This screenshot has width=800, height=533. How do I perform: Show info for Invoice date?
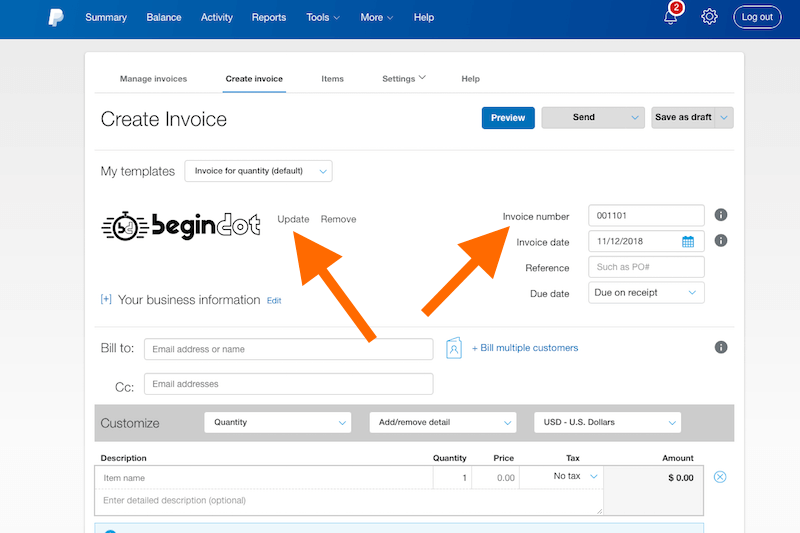click(720, 240)
